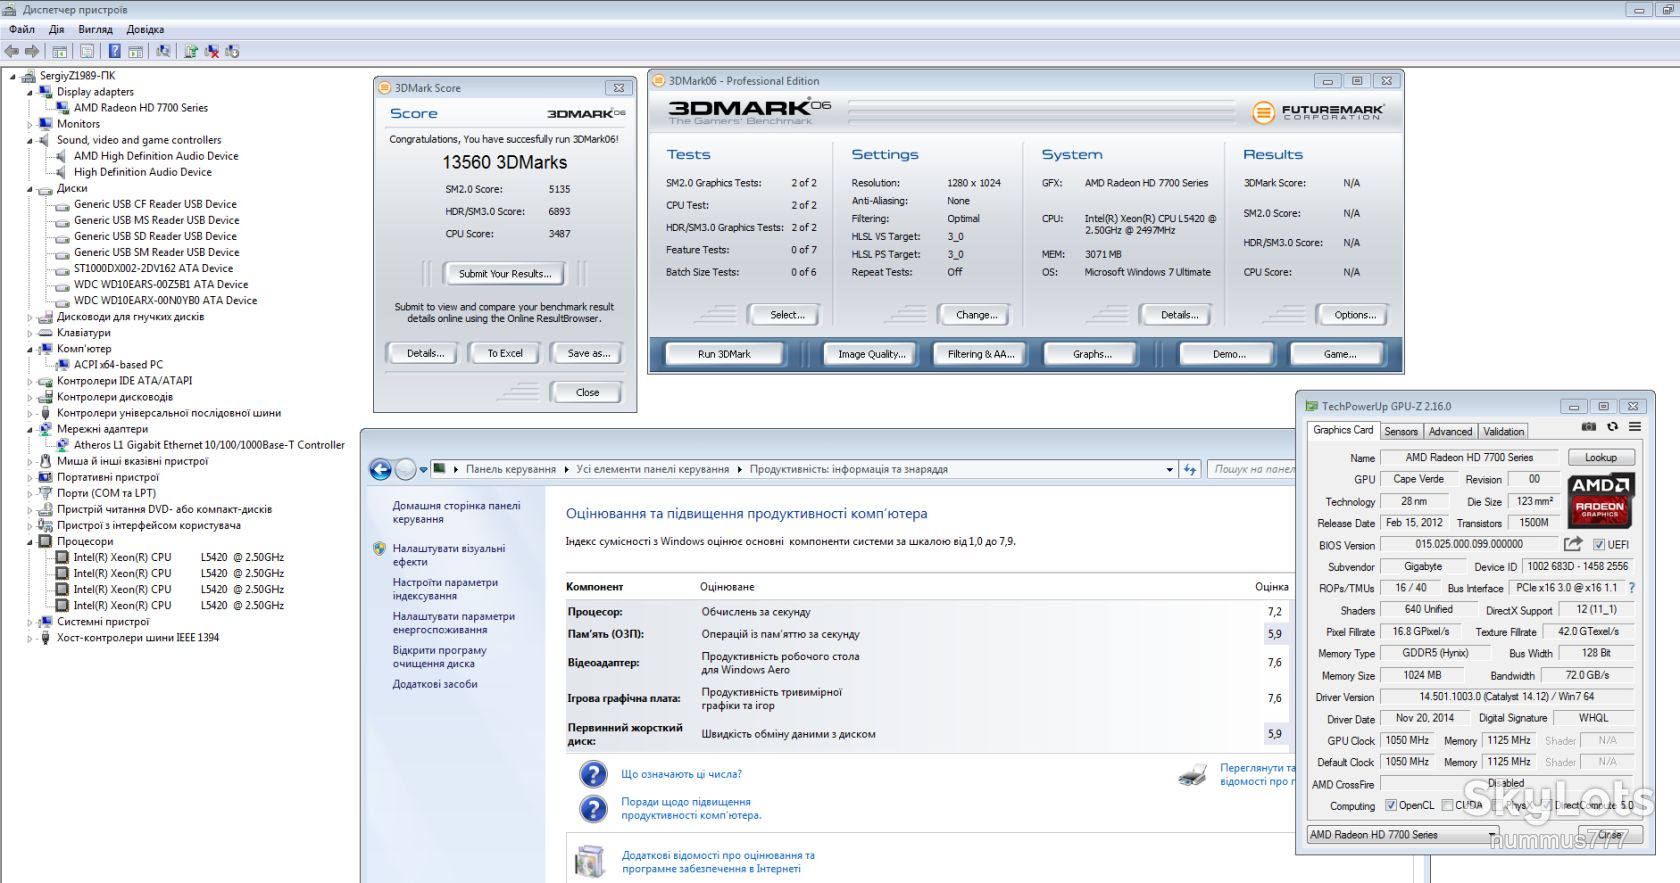
Task: Click the Back arrow in Device Manager toolbar
Action: tap(12, 51)
